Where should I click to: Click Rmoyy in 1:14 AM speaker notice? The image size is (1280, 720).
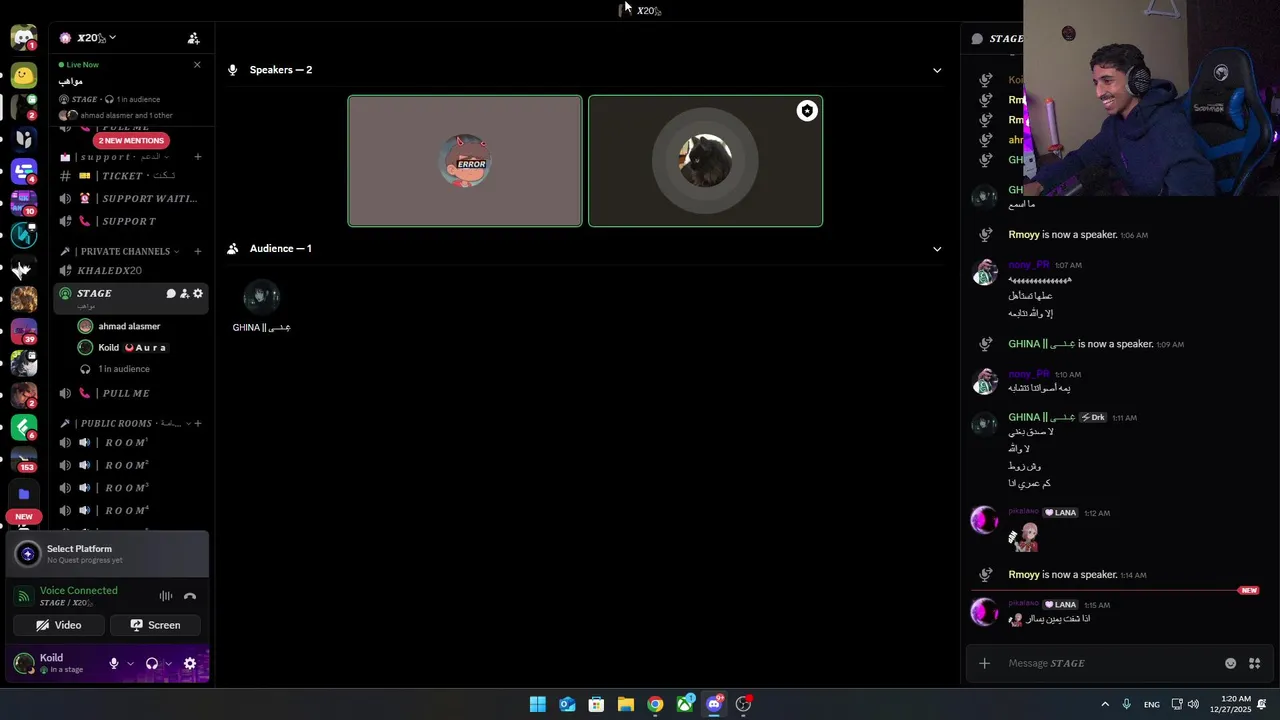click(x=1024, y=575)
